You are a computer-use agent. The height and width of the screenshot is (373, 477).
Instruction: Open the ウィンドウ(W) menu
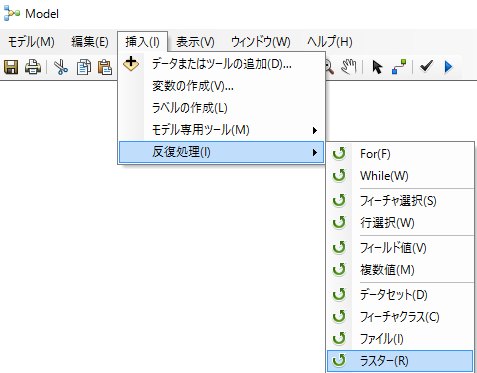click(x=261, y=42)
